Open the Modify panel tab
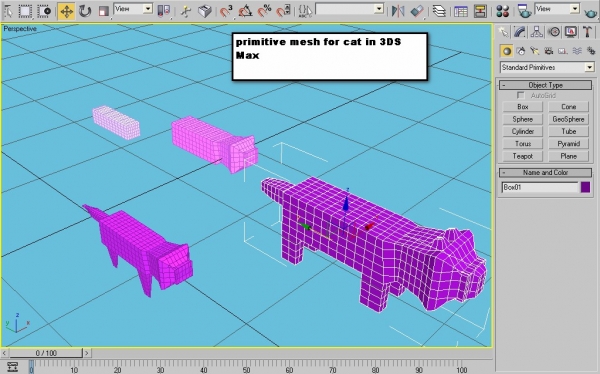 (519, 32)
